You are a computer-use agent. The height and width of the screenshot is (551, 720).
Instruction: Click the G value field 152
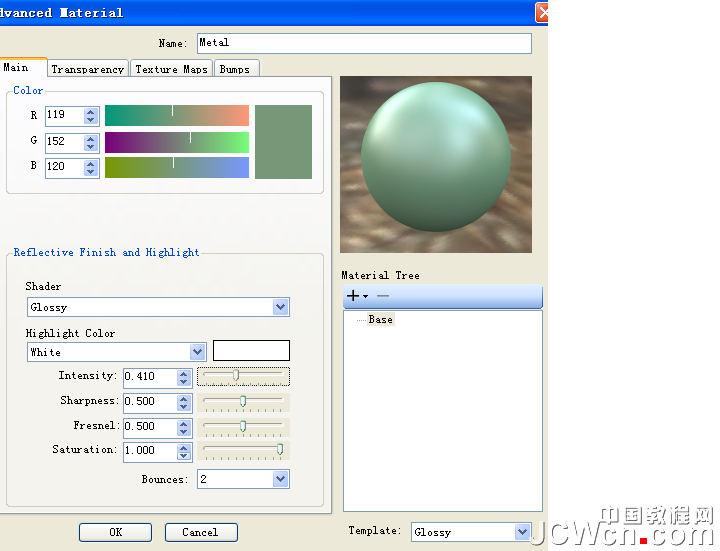[x=65, y=142]
